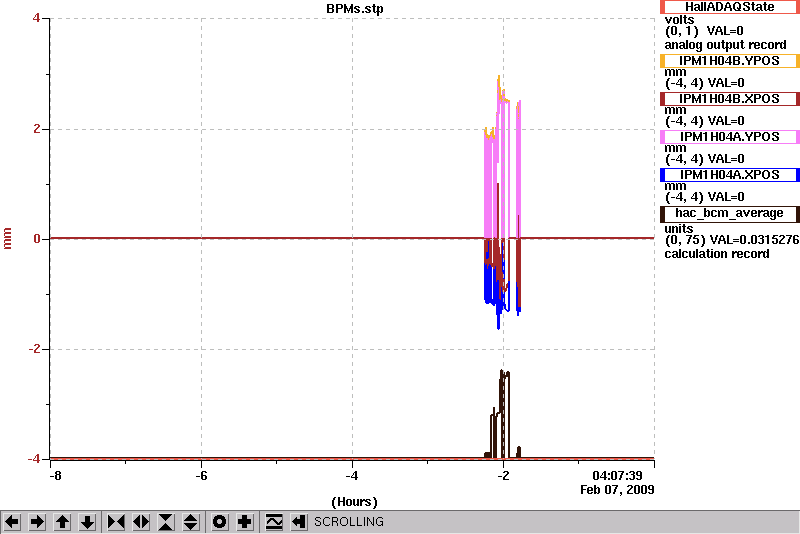Pan the graph right with the right-arrow button
Viewport: 800px width, 534px height.
37,522
